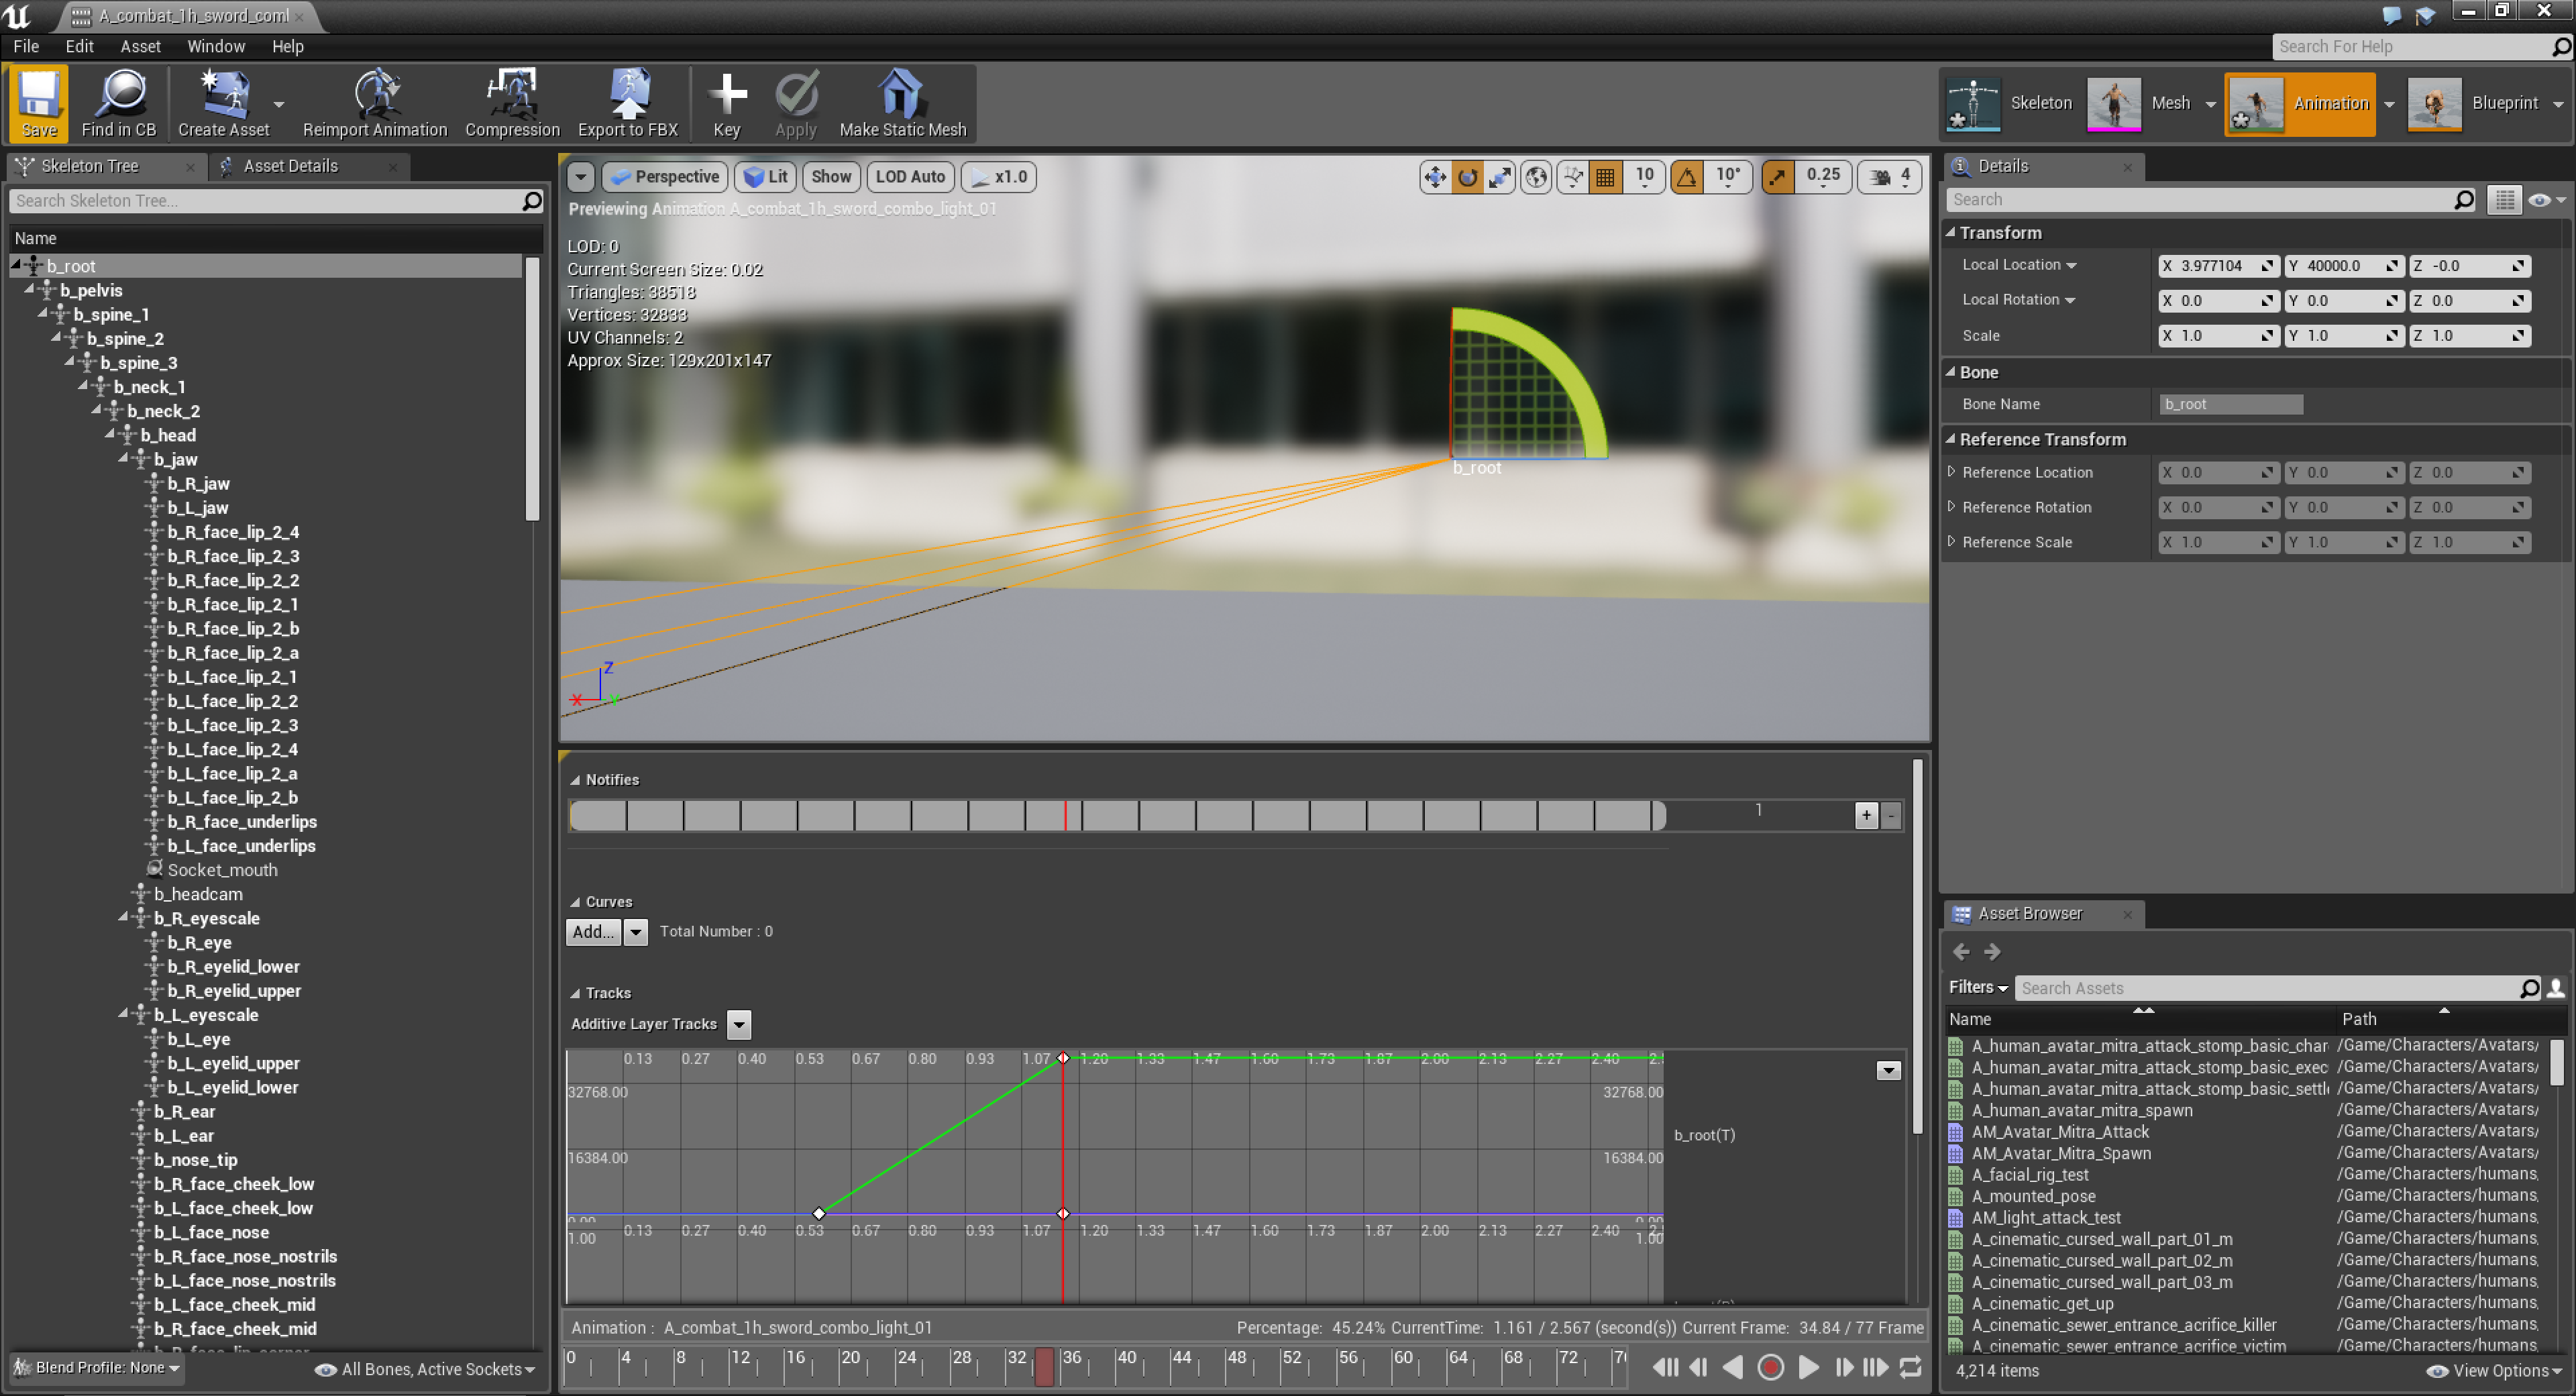
Task: Select the translate gizmo tool in viewport
Action: [1435, 177]
